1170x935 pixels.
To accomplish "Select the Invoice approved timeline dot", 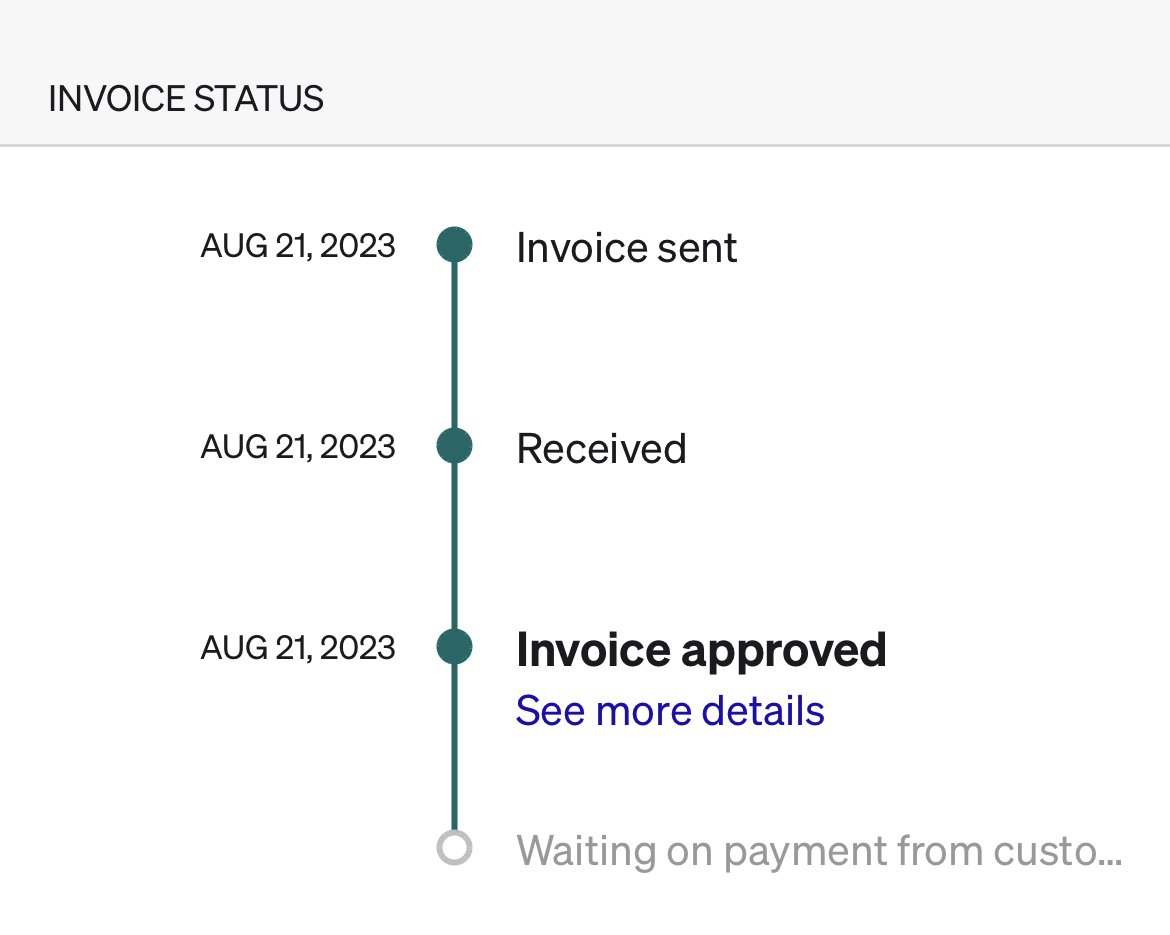I will point(455,646).
